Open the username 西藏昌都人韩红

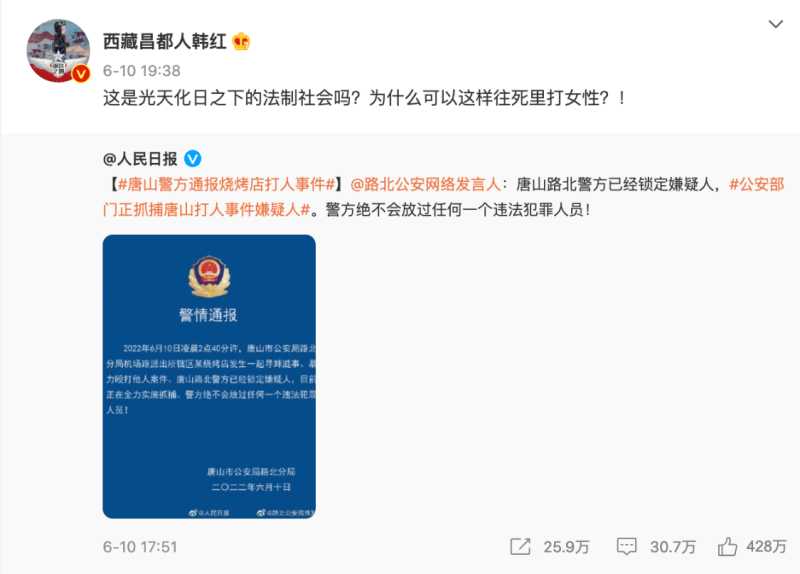(x=165, y=41)
